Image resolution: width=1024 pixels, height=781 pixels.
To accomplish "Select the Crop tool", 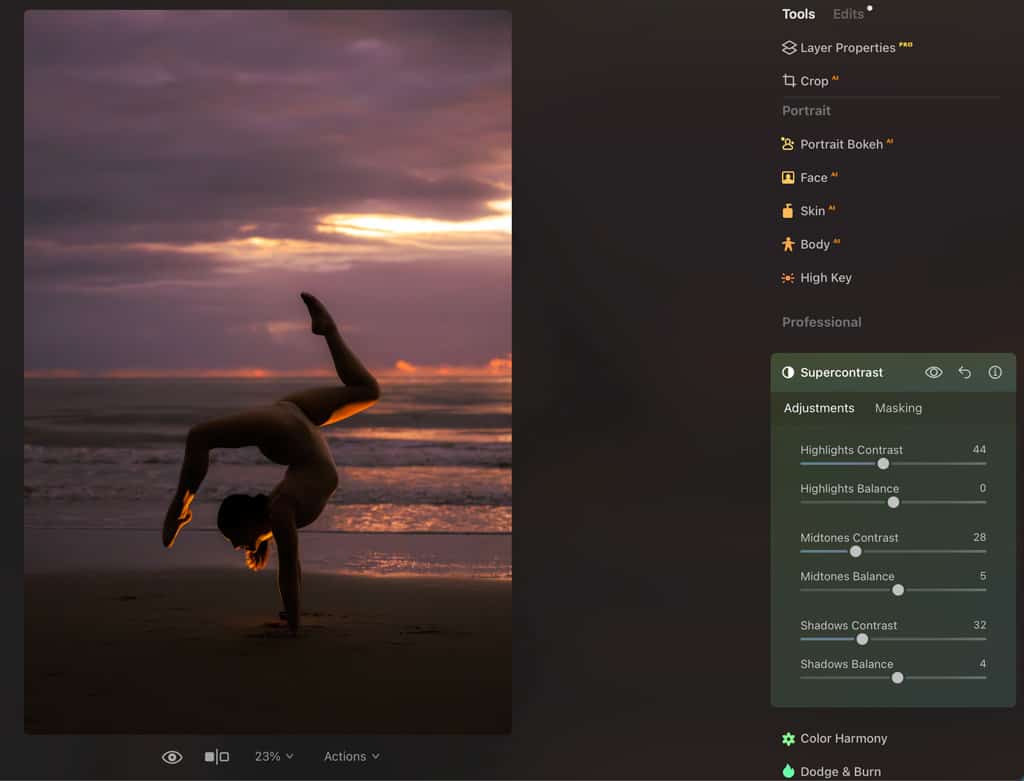I will (813, 81).
